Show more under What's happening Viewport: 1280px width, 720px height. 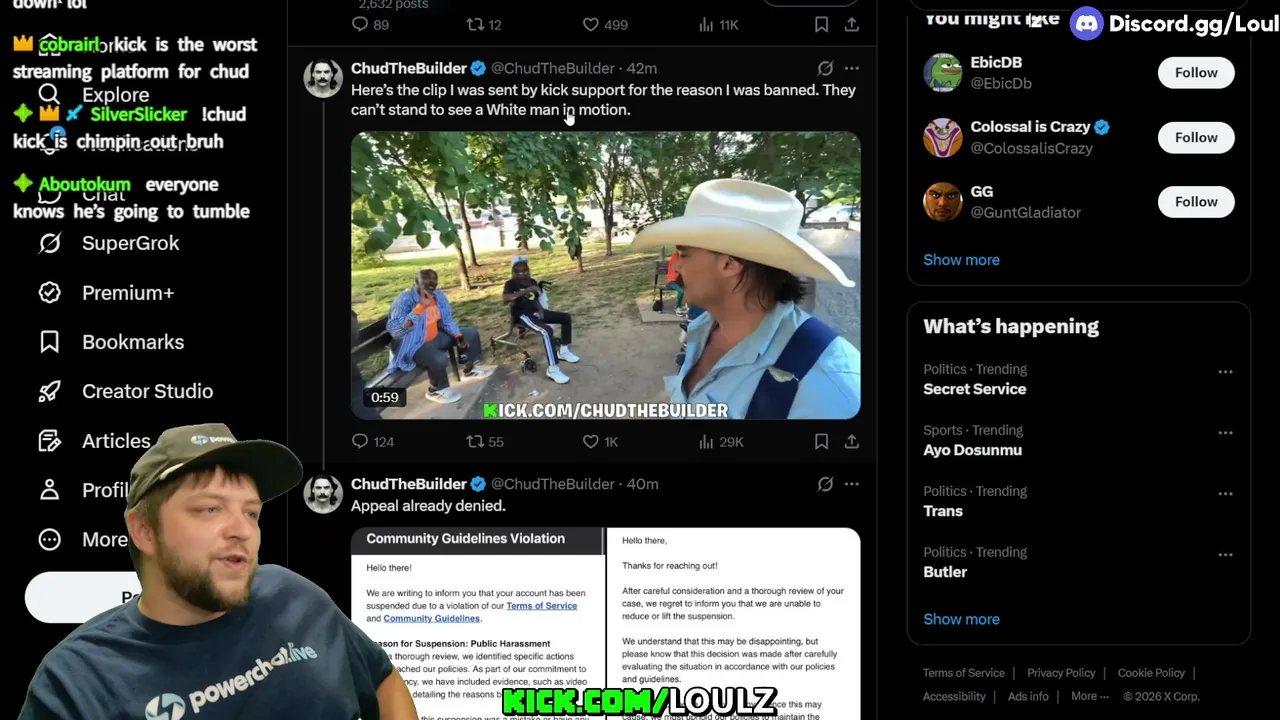coord(961,619)
